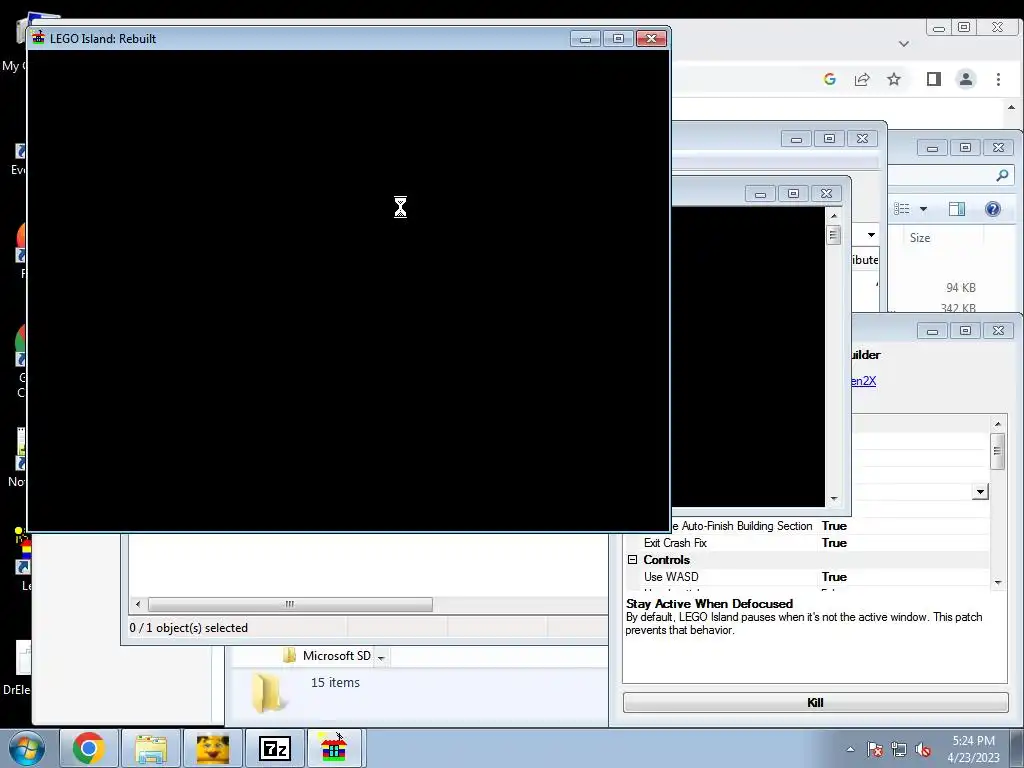Open Explorer help icon
The height and width of the screenshot is (768, 1024).
click(x=993, y=209)
